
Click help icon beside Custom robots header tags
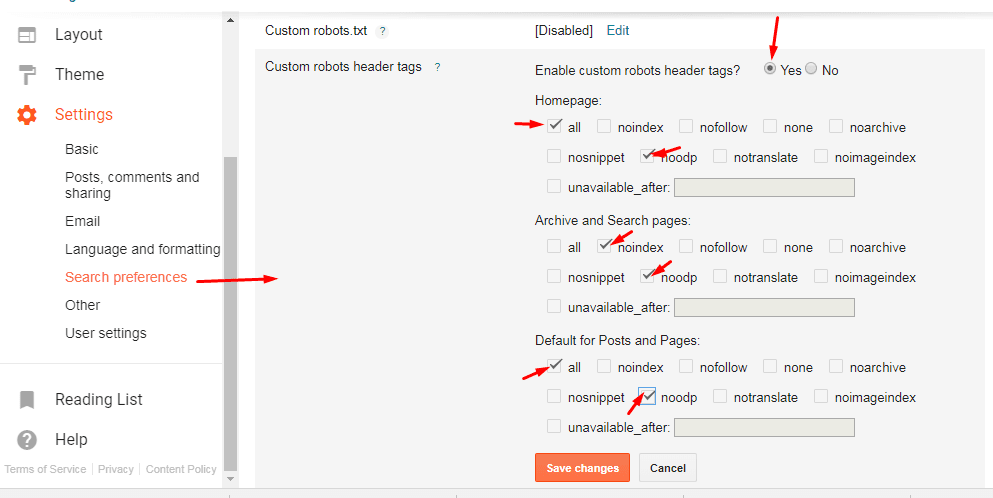437,67
